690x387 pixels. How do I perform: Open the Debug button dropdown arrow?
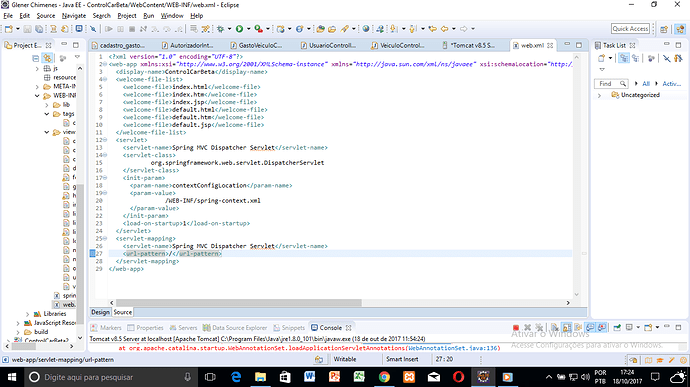click(229, 29)
